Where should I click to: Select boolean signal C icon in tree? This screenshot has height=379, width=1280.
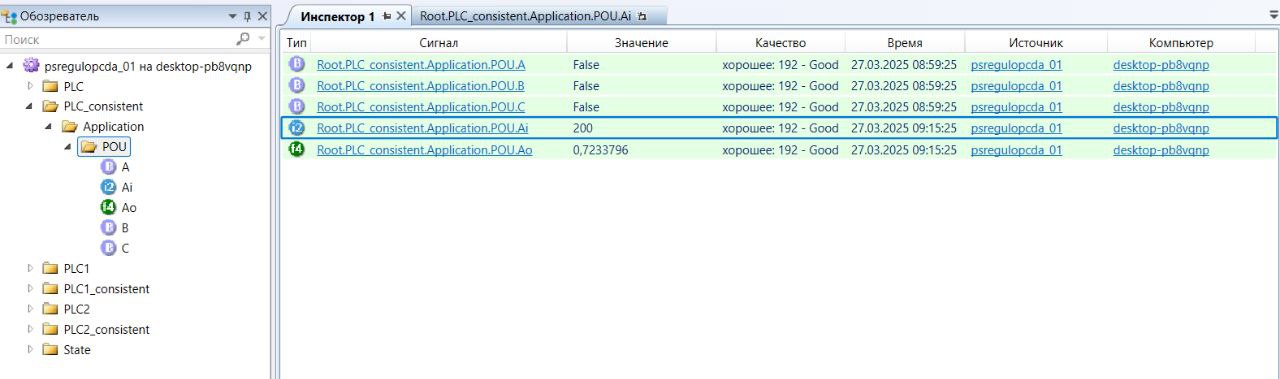coord(109,248)
